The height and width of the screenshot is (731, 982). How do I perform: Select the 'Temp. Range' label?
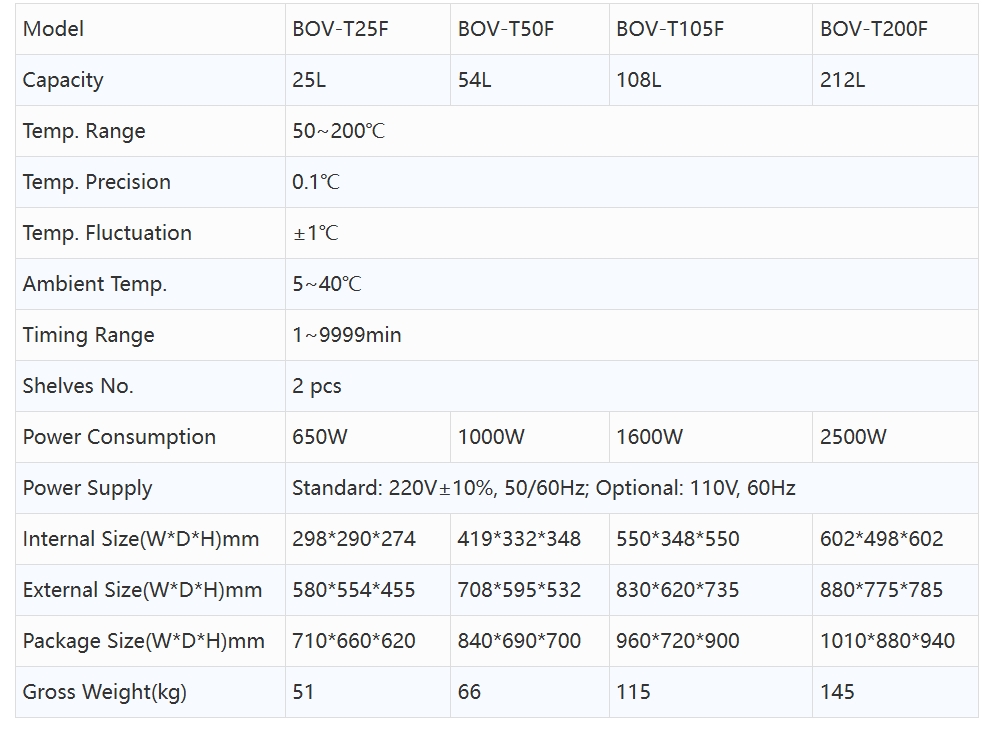point(84,131)
